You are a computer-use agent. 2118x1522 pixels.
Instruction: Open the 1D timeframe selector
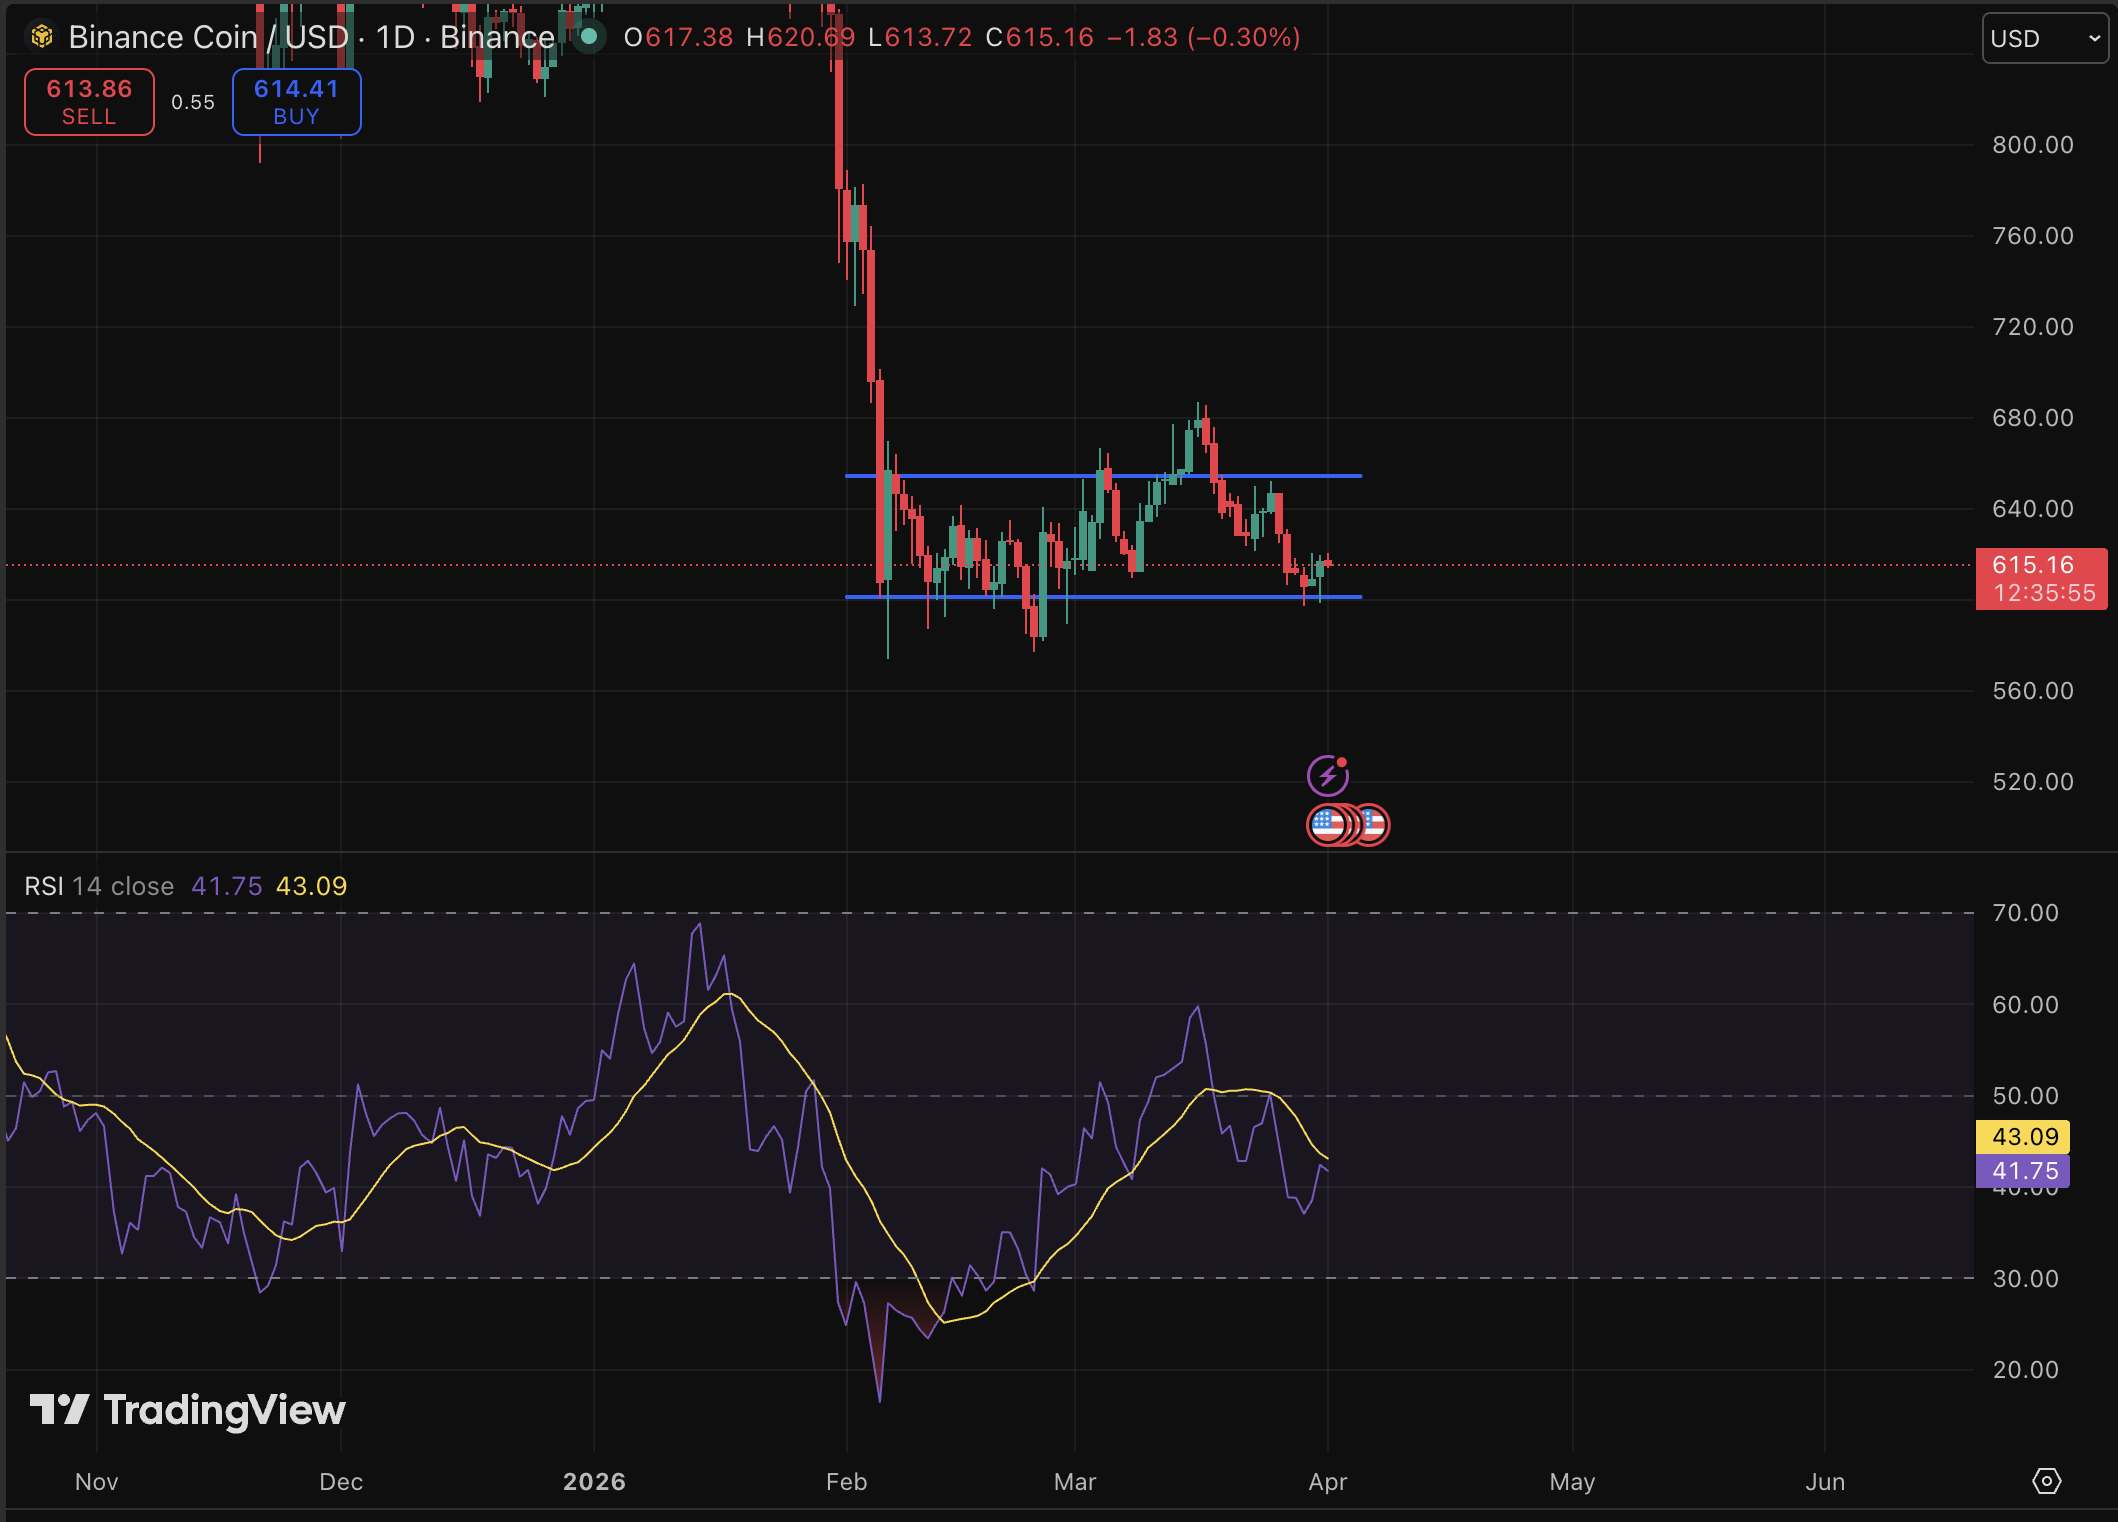tap(394, 37)
